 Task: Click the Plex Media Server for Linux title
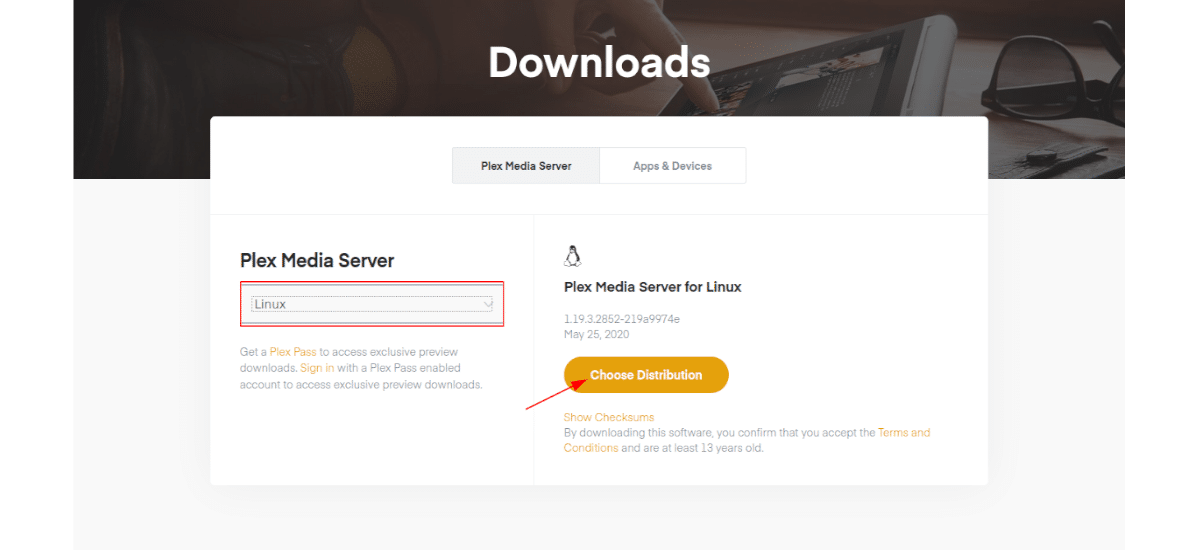click(x=653, y=287)
